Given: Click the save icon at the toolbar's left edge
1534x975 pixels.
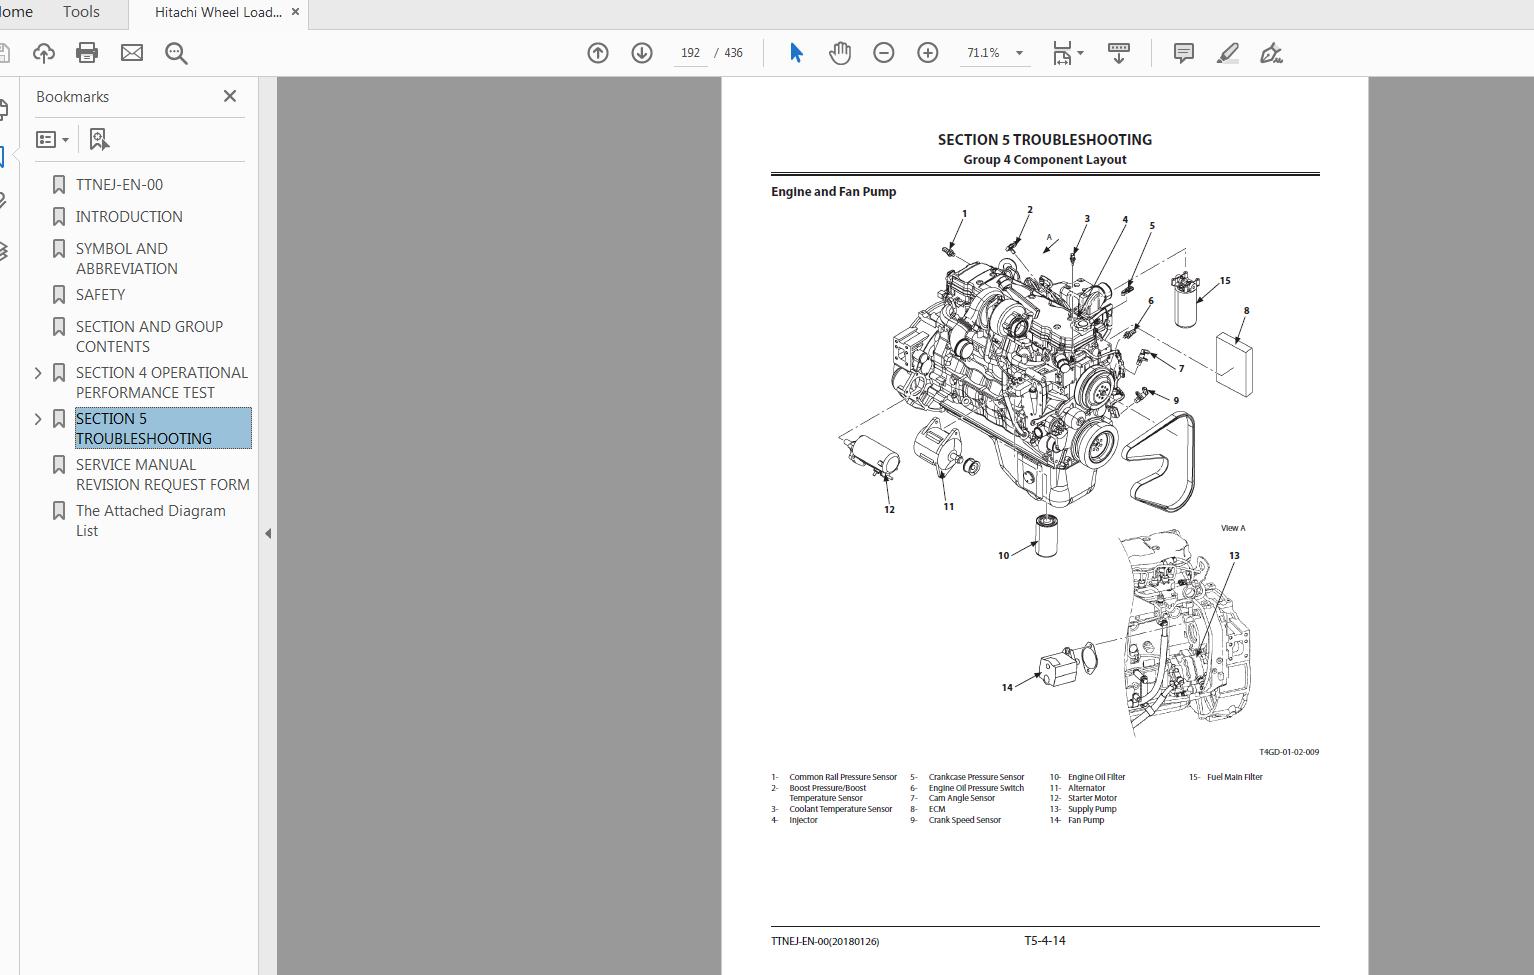Looking at the screenshot, I should click(4, 53).
